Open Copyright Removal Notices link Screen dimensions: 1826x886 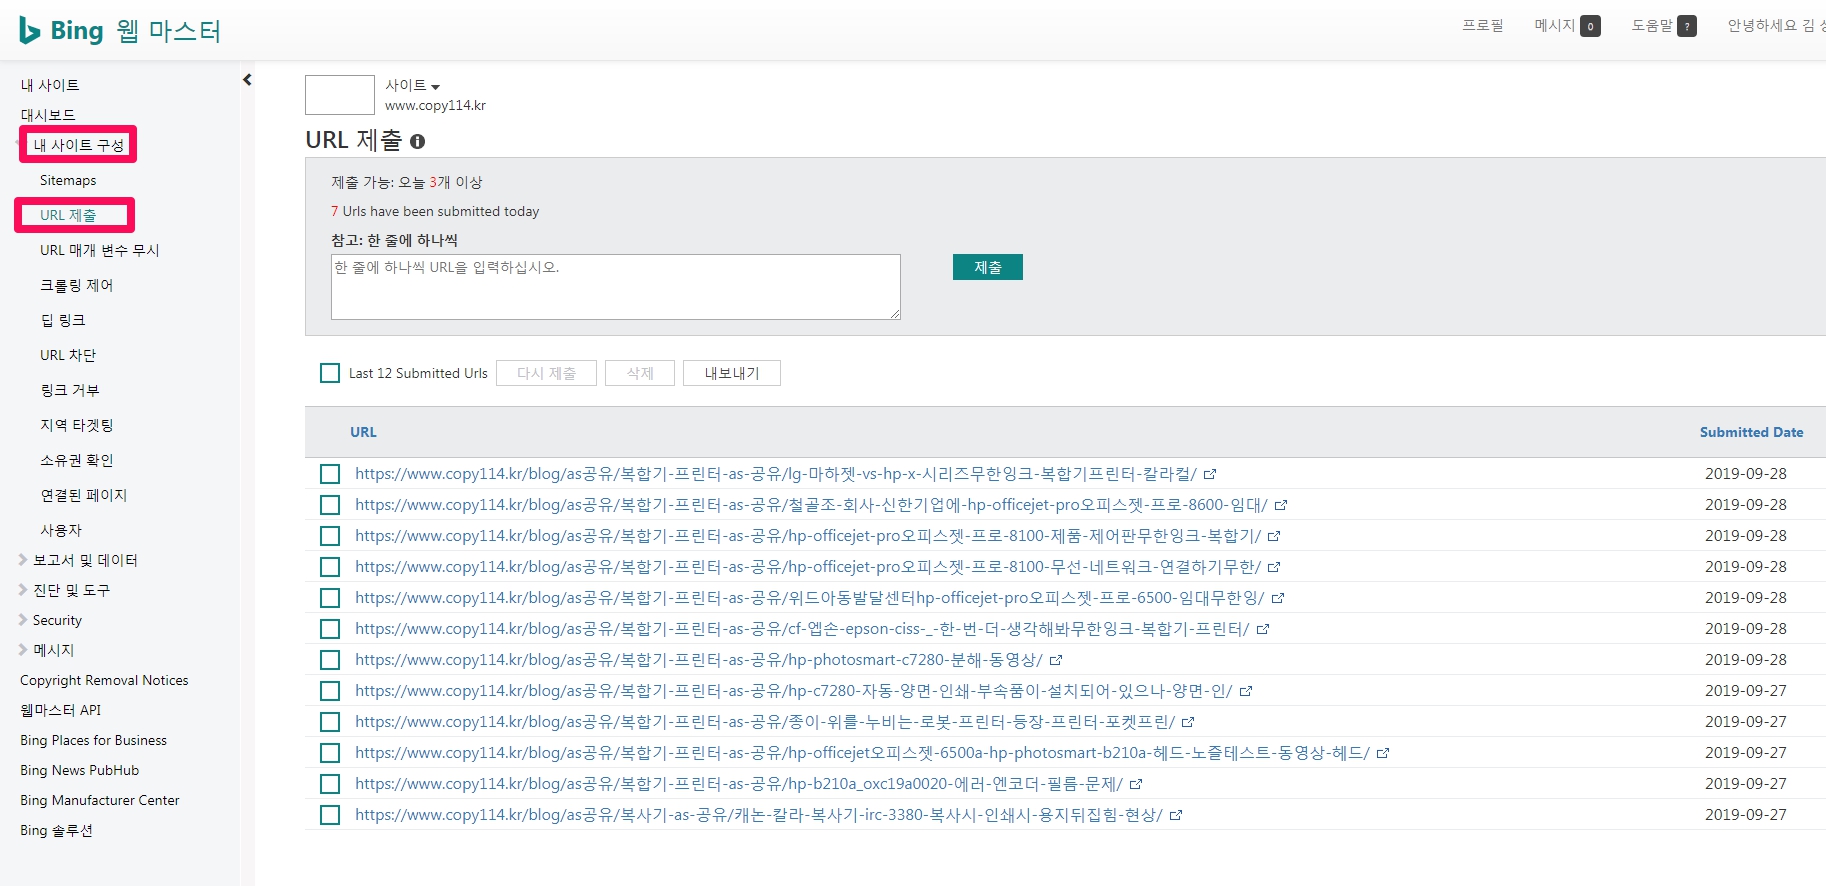click(104, 680)
